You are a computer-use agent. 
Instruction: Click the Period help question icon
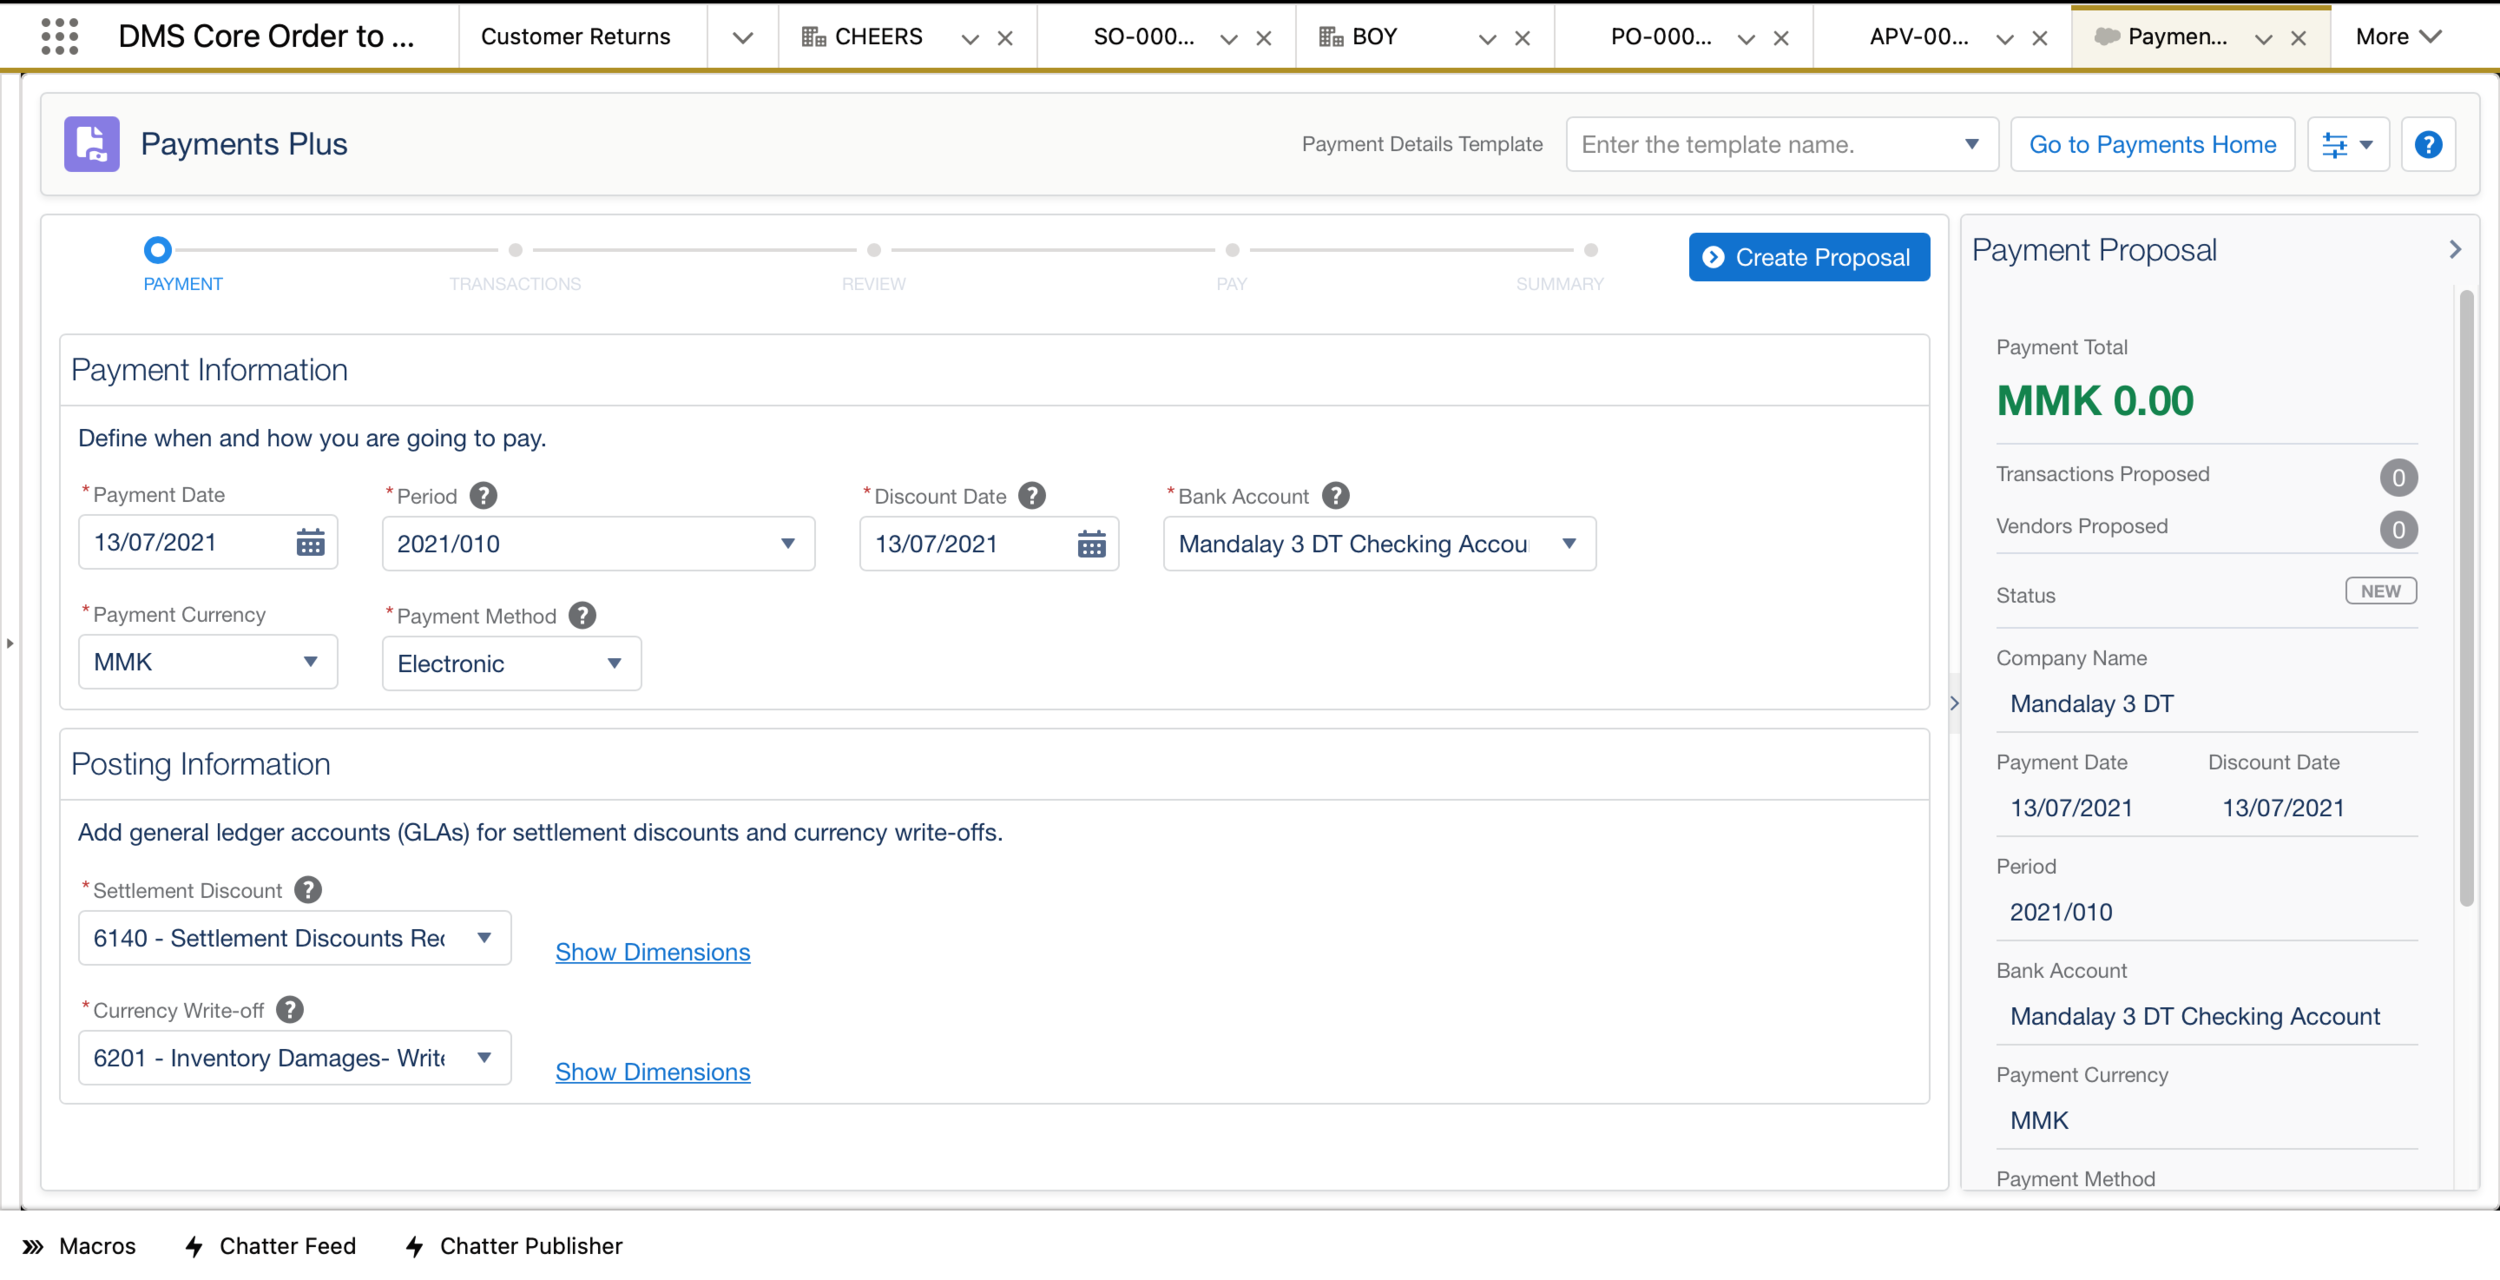pos(483,496)
